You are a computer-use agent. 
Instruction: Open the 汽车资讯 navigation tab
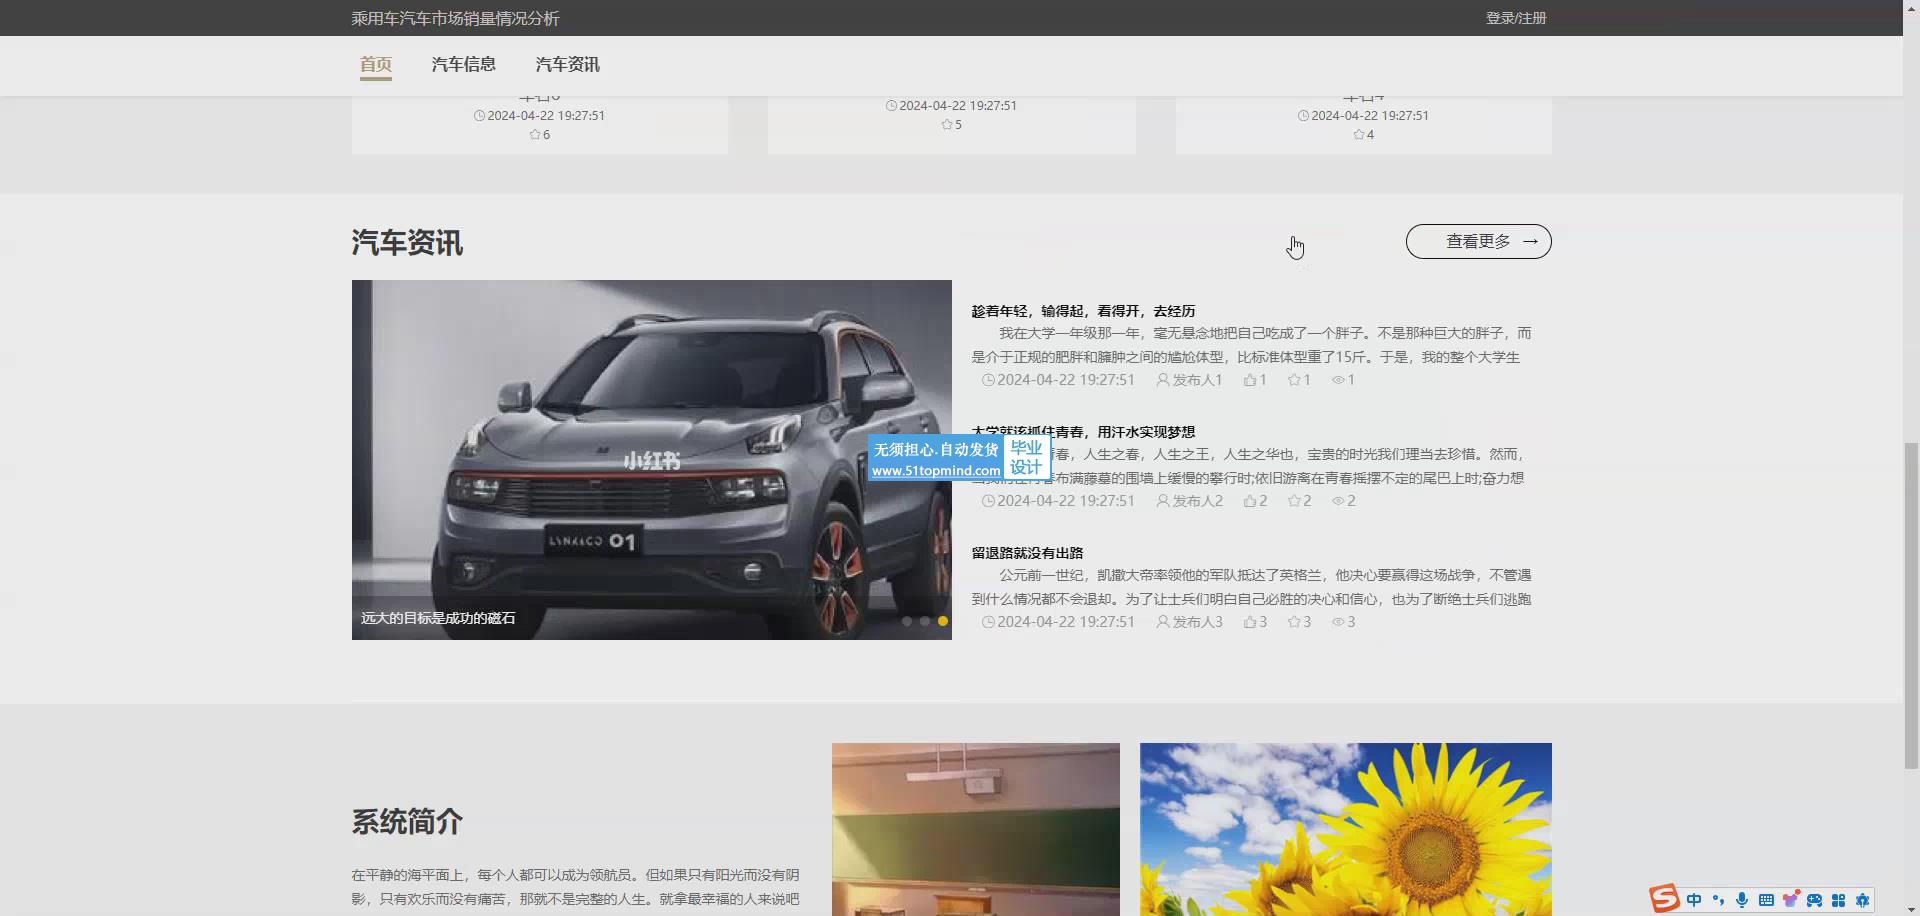click(x=567, y=65)
